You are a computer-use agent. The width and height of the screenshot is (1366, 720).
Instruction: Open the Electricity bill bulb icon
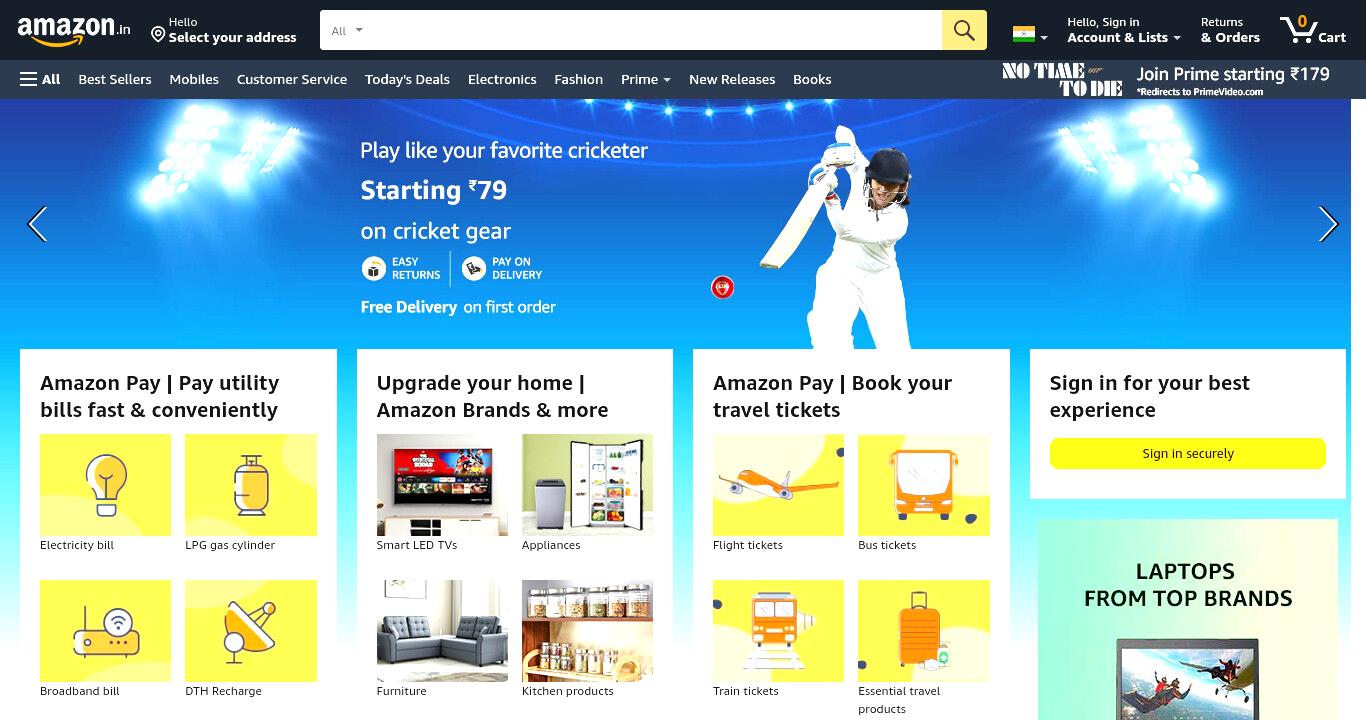pos(105,485)
